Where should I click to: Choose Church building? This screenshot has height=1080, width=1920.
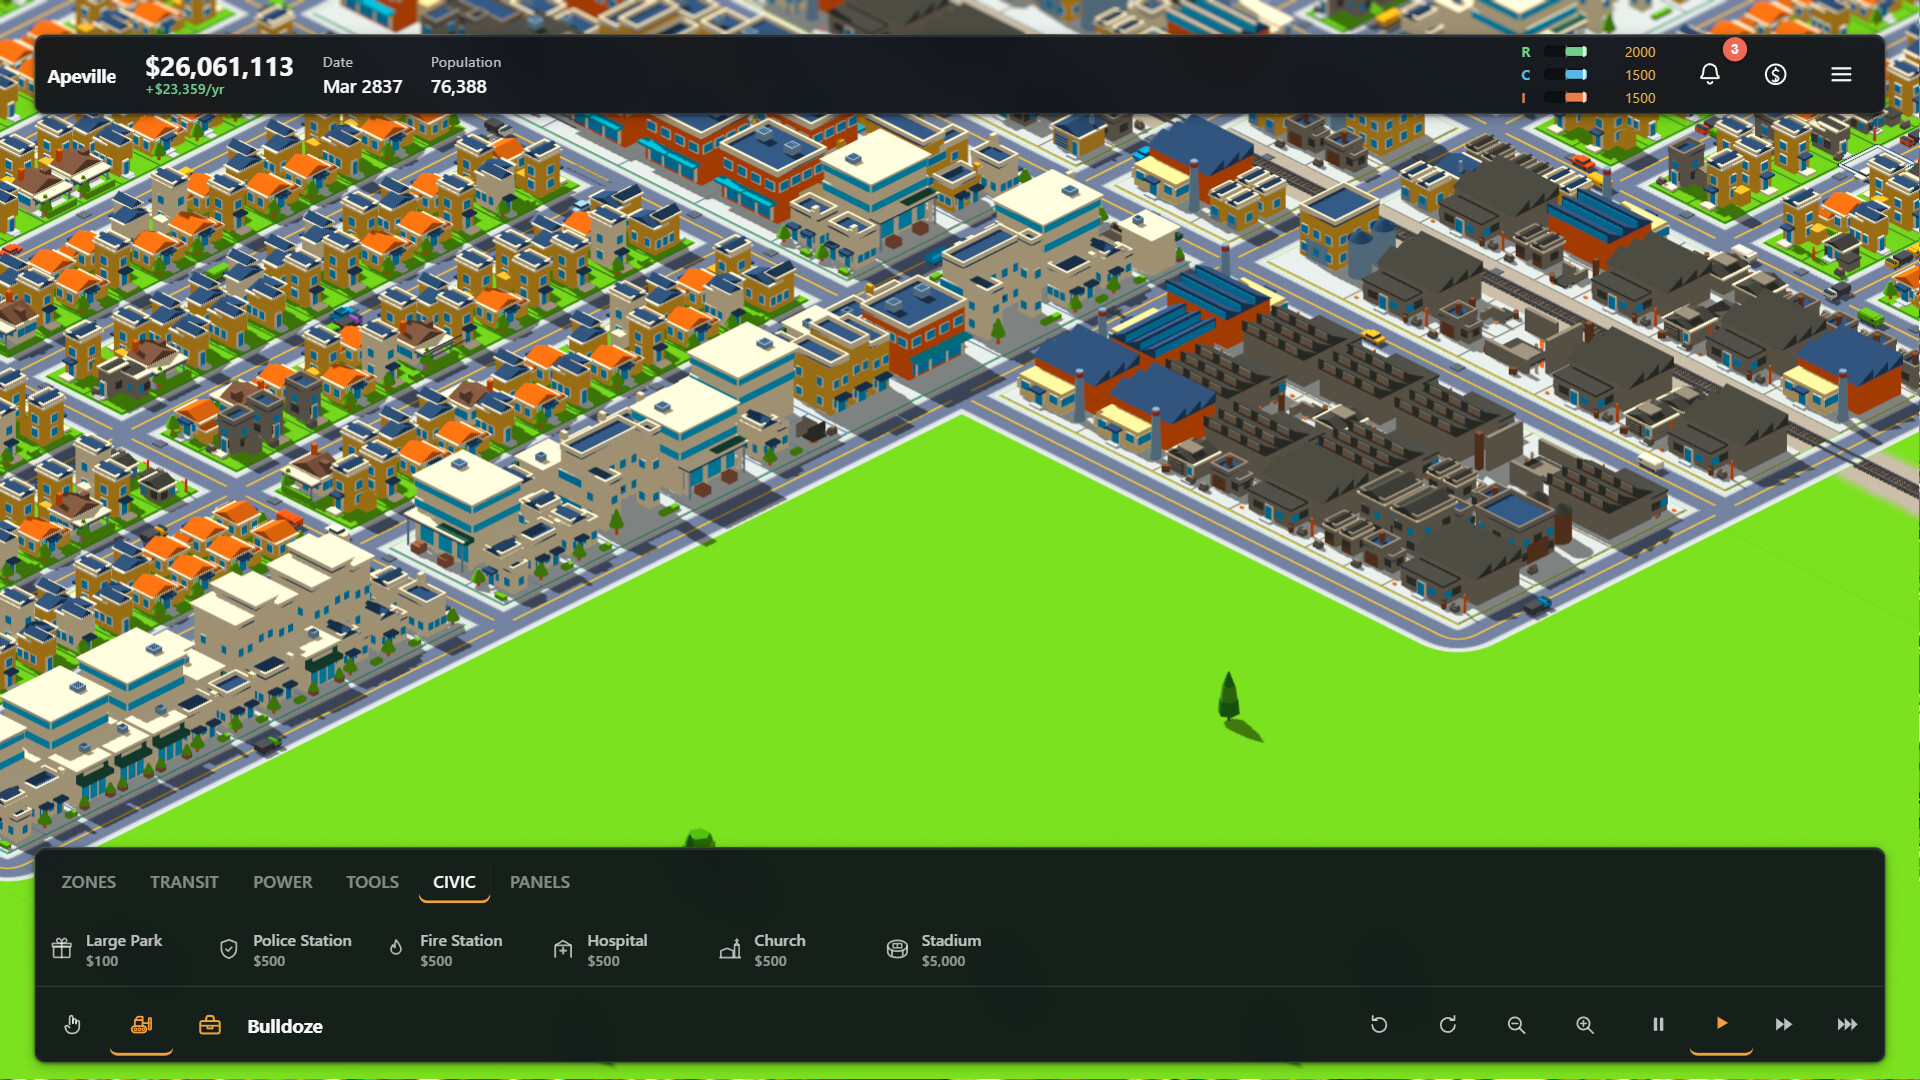763,949
